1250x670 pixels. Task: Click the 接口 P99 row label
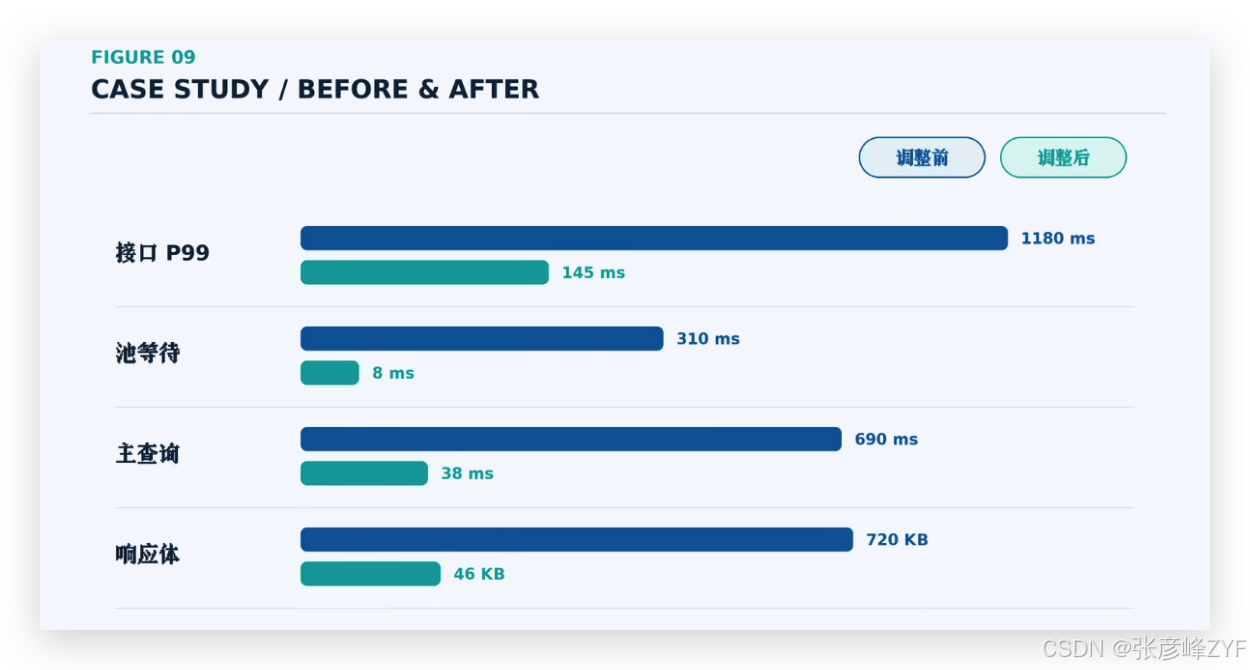coord(163,253)
